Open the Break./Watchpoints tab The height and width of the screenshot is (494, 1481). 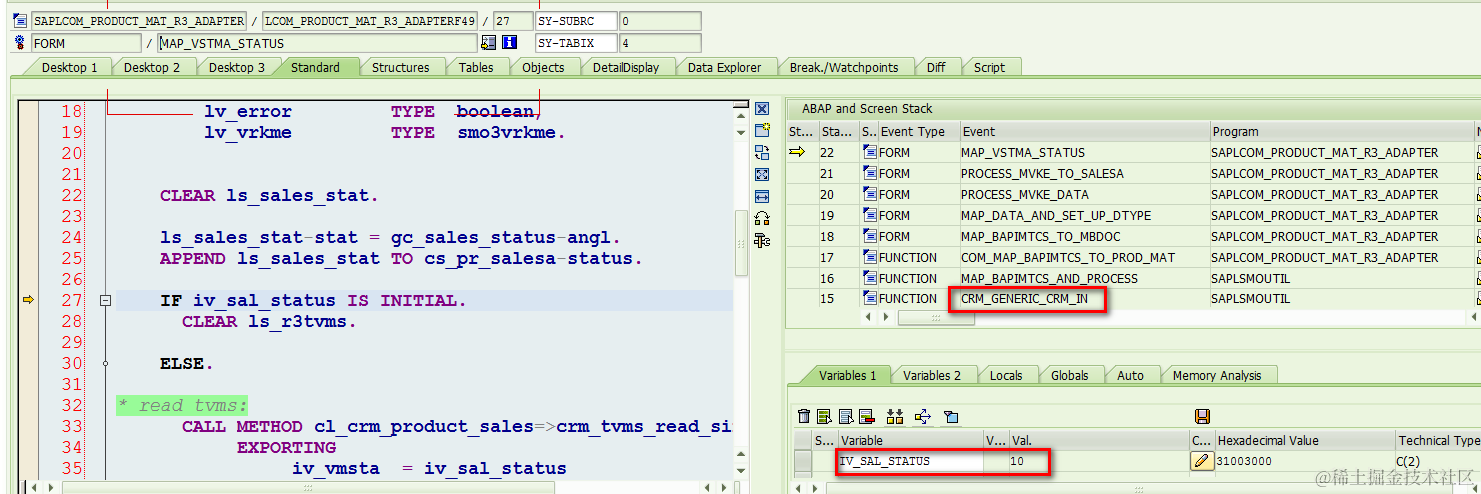point(844,67)
